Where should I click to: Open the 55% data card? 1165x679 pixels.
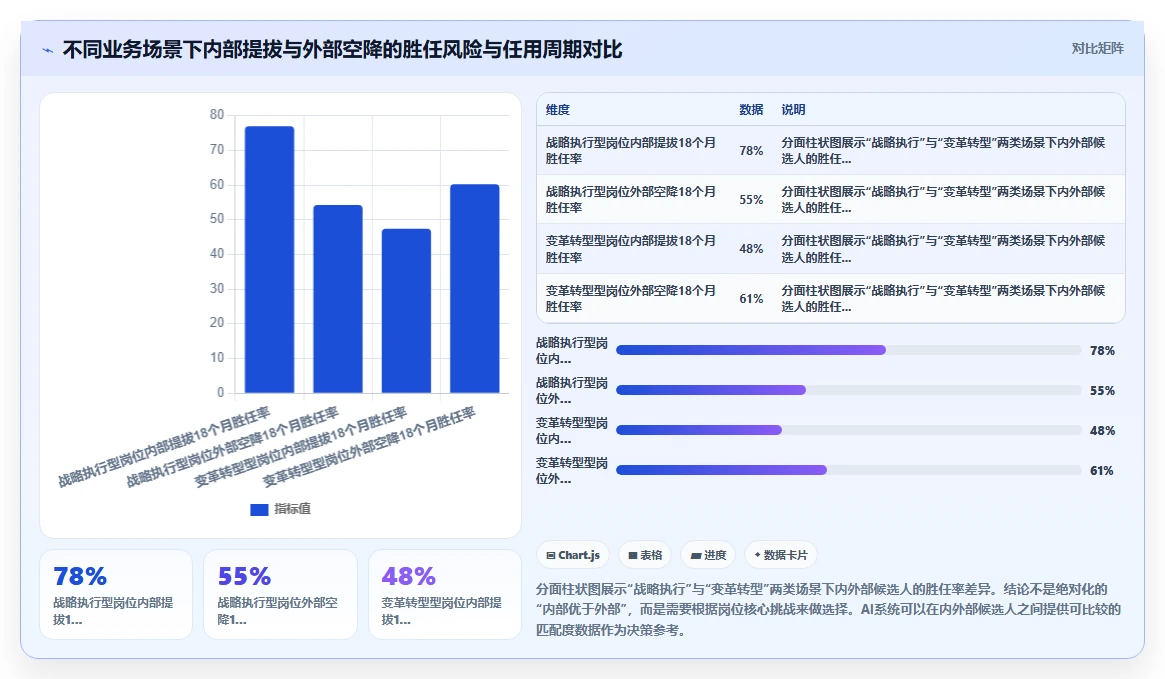tap(280, 594)
